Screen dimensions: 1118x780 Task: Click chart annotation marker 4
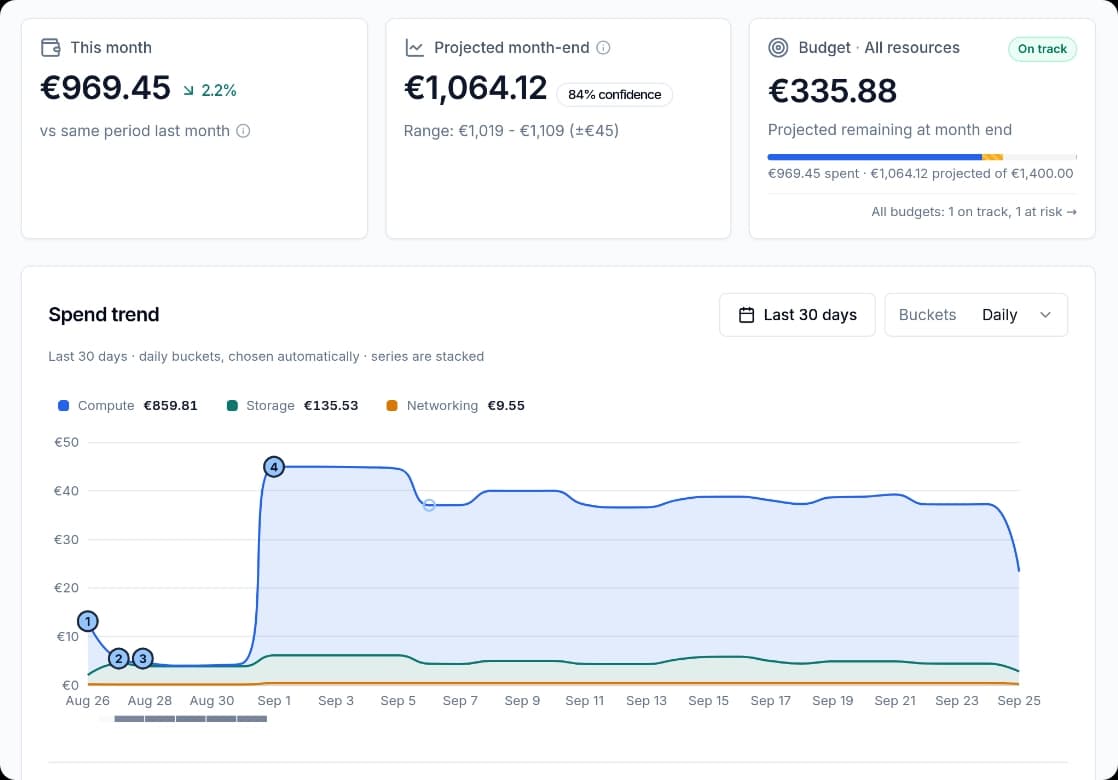coord(274,467)
